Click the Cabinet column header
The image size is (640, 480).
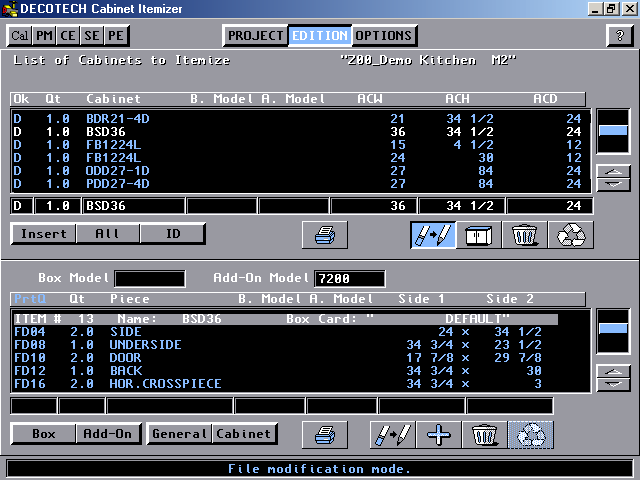113,99
